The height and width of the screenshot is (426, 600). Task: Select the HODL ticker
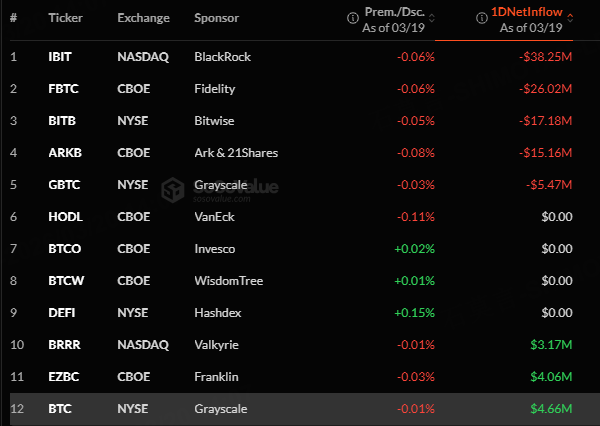63,217
